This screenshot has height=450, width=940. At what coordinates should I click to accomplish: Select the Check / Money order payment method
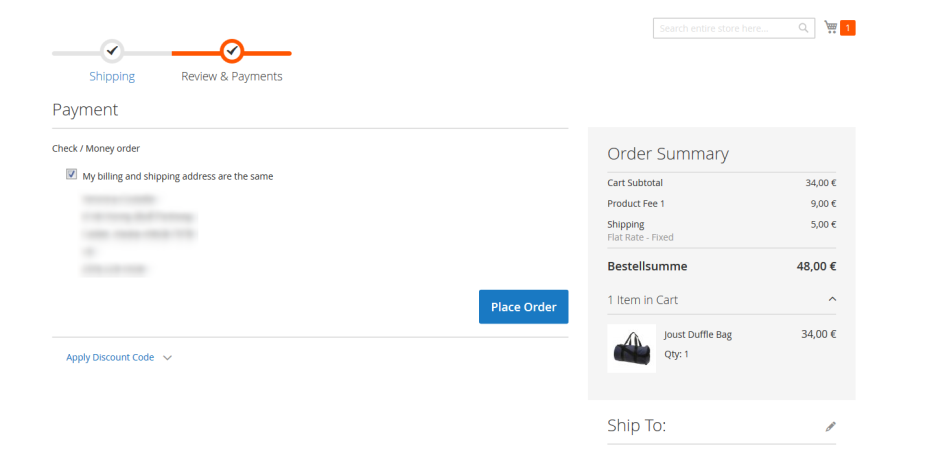(96, 148)
